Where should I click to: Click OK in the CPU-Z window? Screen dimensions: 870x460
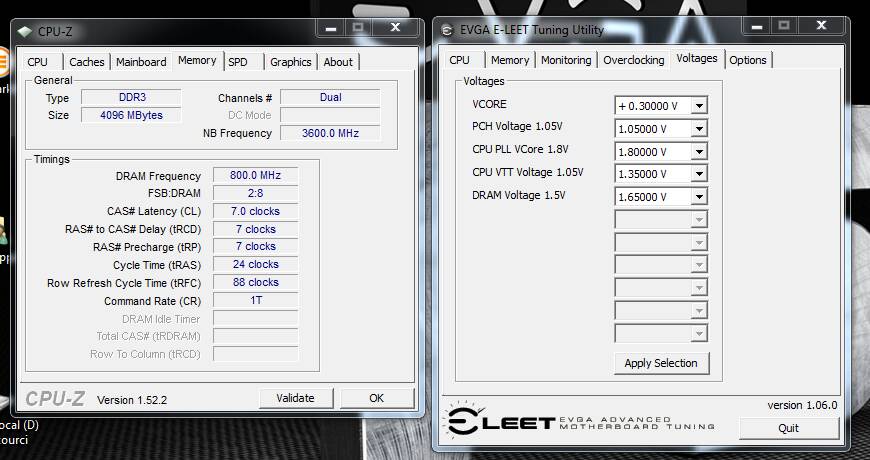click(376, 398)
